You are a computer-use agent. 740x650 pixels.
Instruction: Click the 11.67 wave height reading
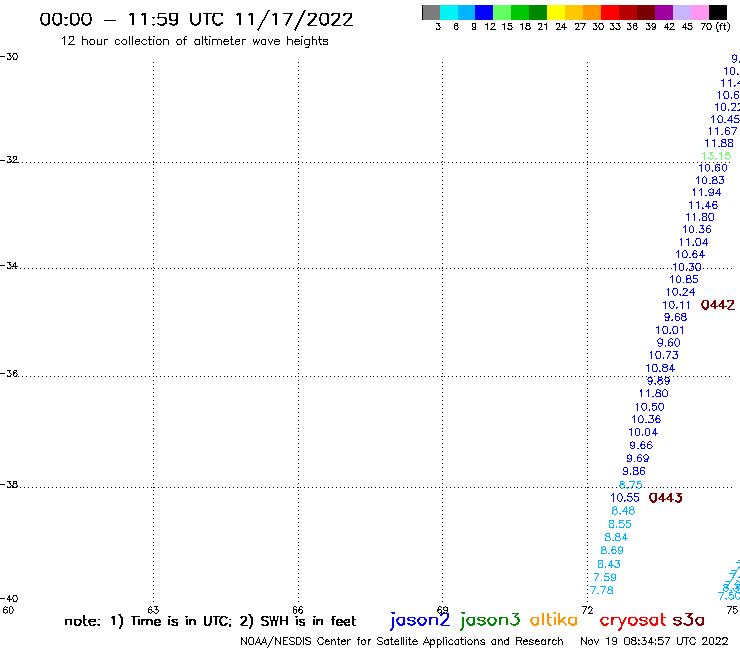pyautogui.click(x=723, y=131)
